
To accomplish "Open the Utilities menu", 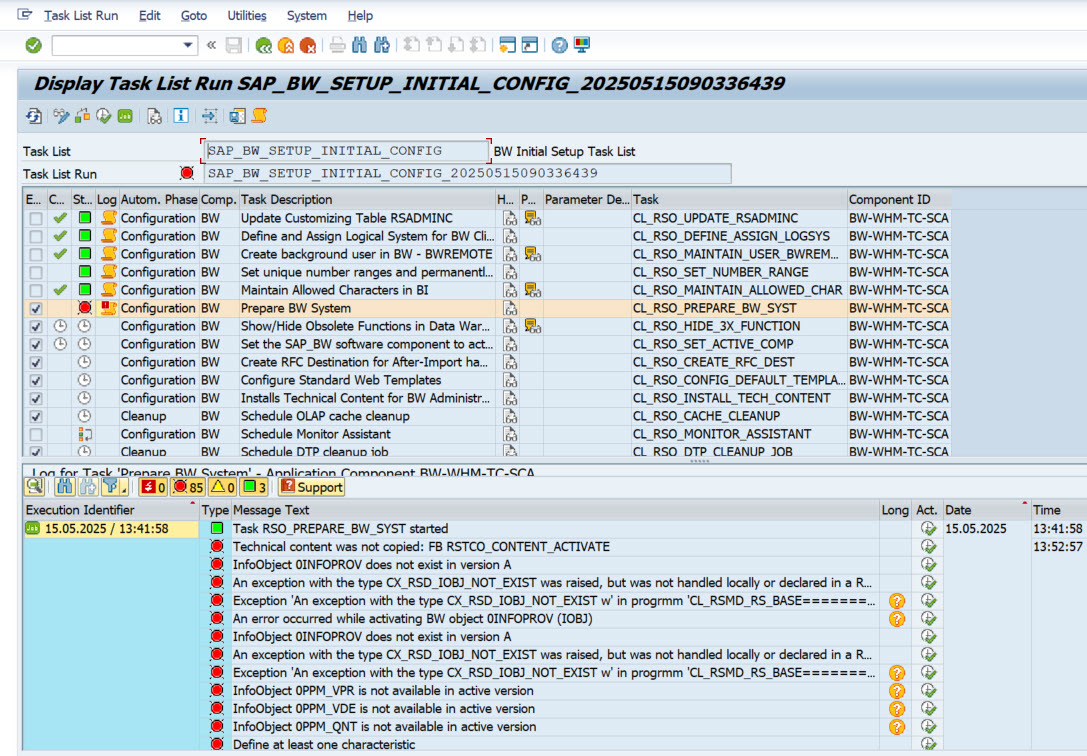I will tap(247, 15).
